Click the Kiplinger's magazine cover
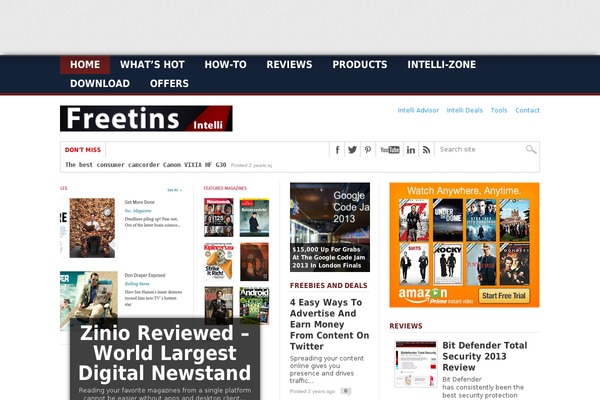 (218, 262)
